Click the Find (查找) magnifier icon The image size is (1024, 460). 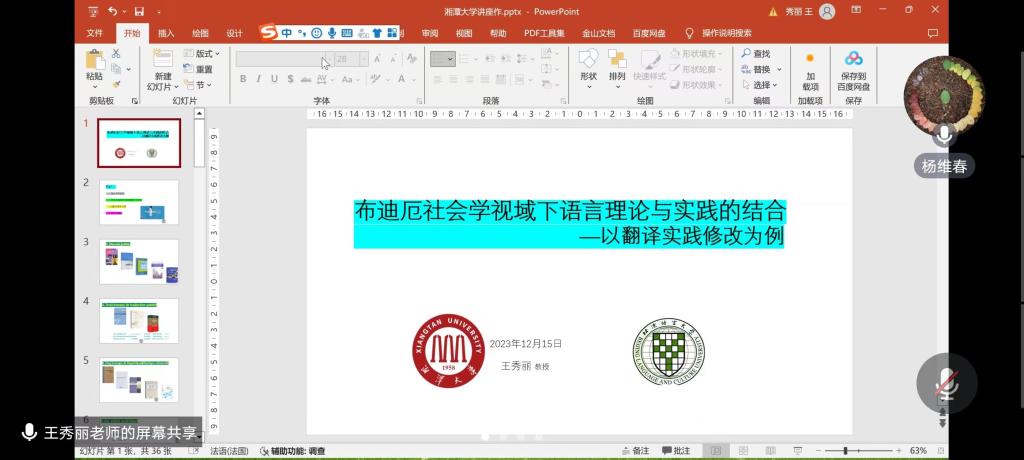point(747,54)
